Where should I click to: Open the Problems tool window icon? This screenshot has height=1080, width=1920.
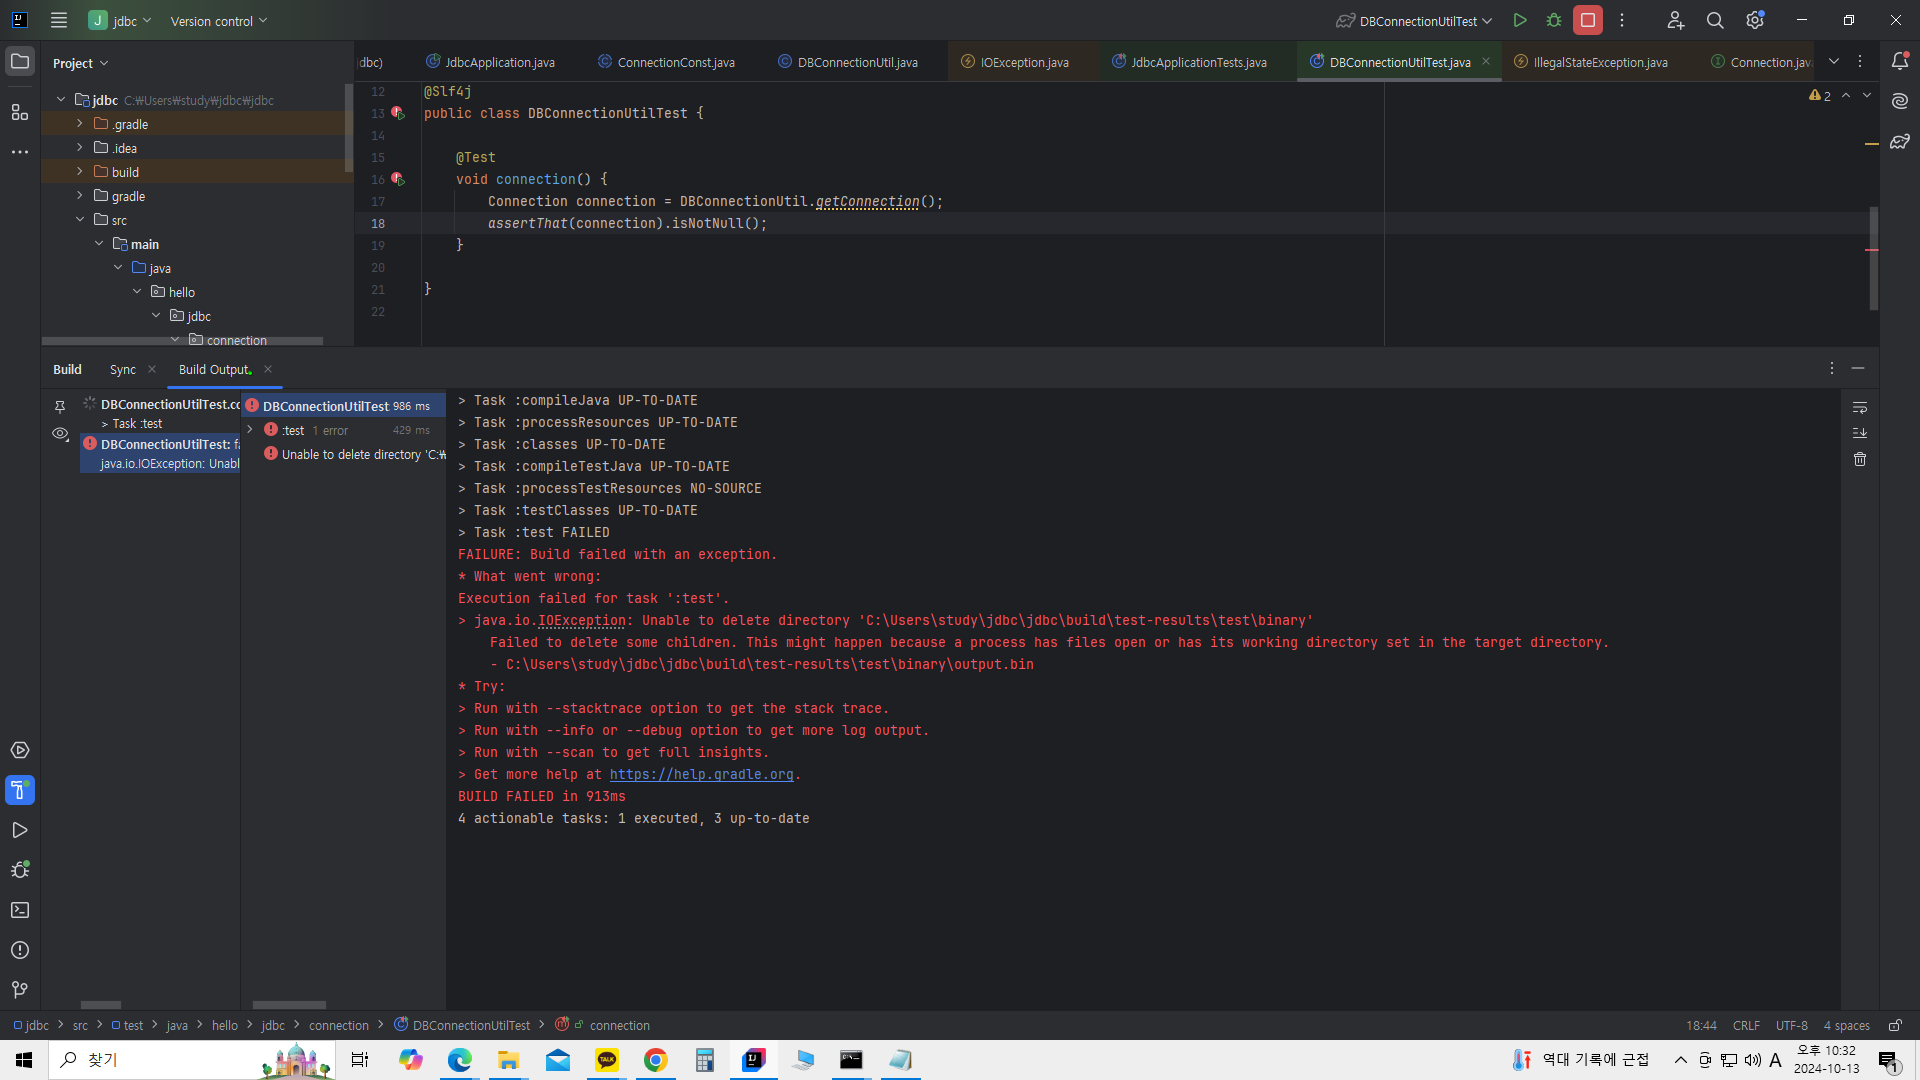(x=20, y=950)
